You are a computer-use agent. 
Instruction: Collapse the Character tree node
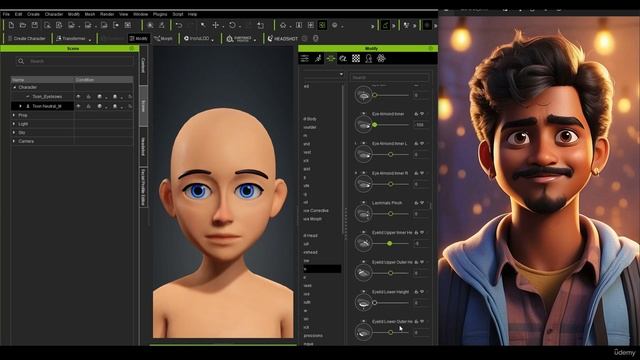coord(15,87)
